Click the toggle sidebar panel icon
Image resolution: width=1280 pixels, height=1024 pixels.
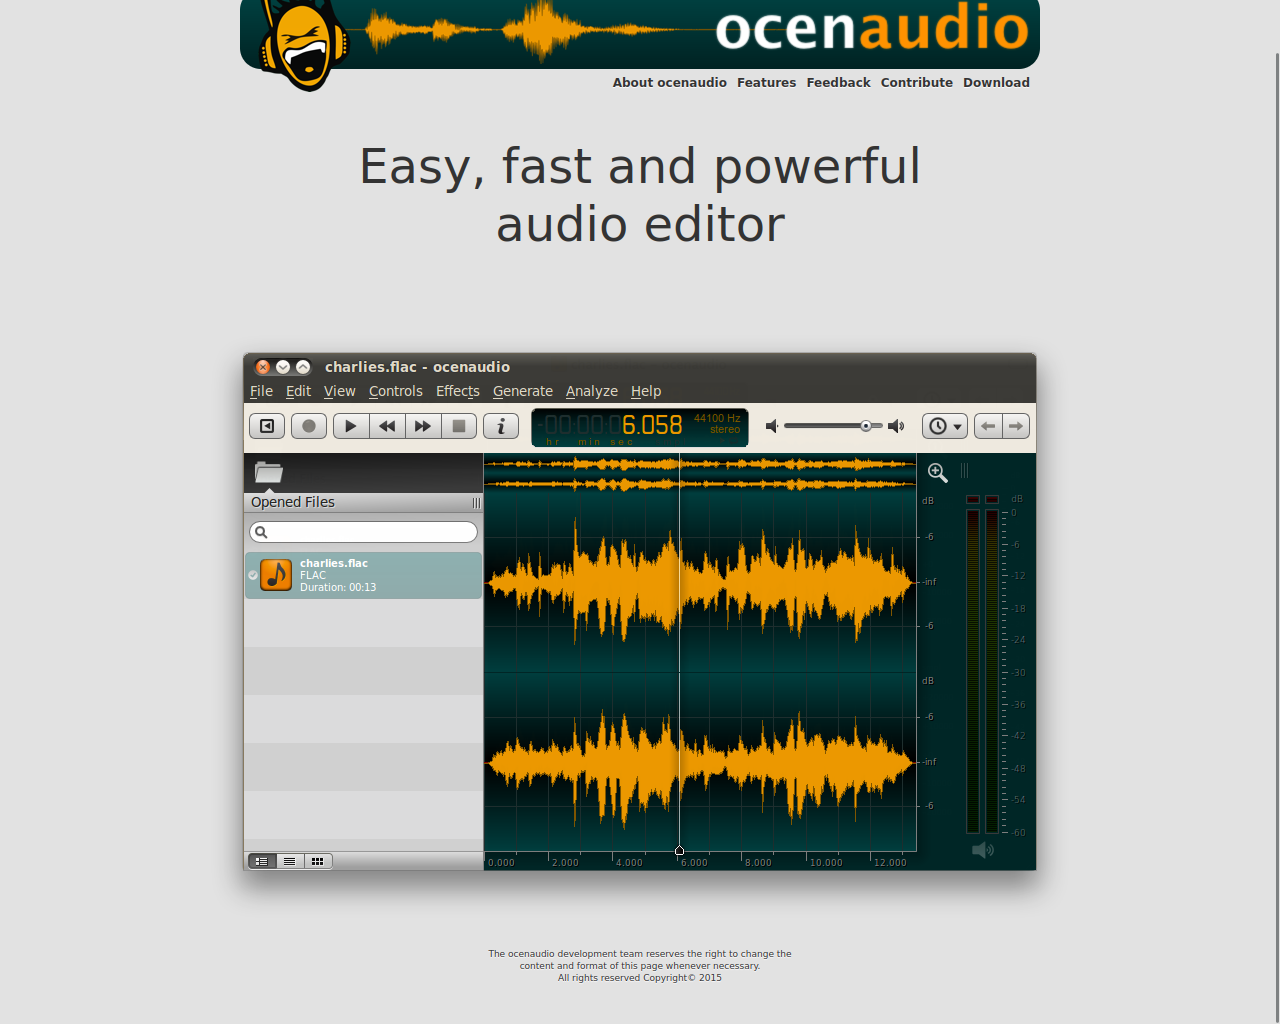click(267, 426)
